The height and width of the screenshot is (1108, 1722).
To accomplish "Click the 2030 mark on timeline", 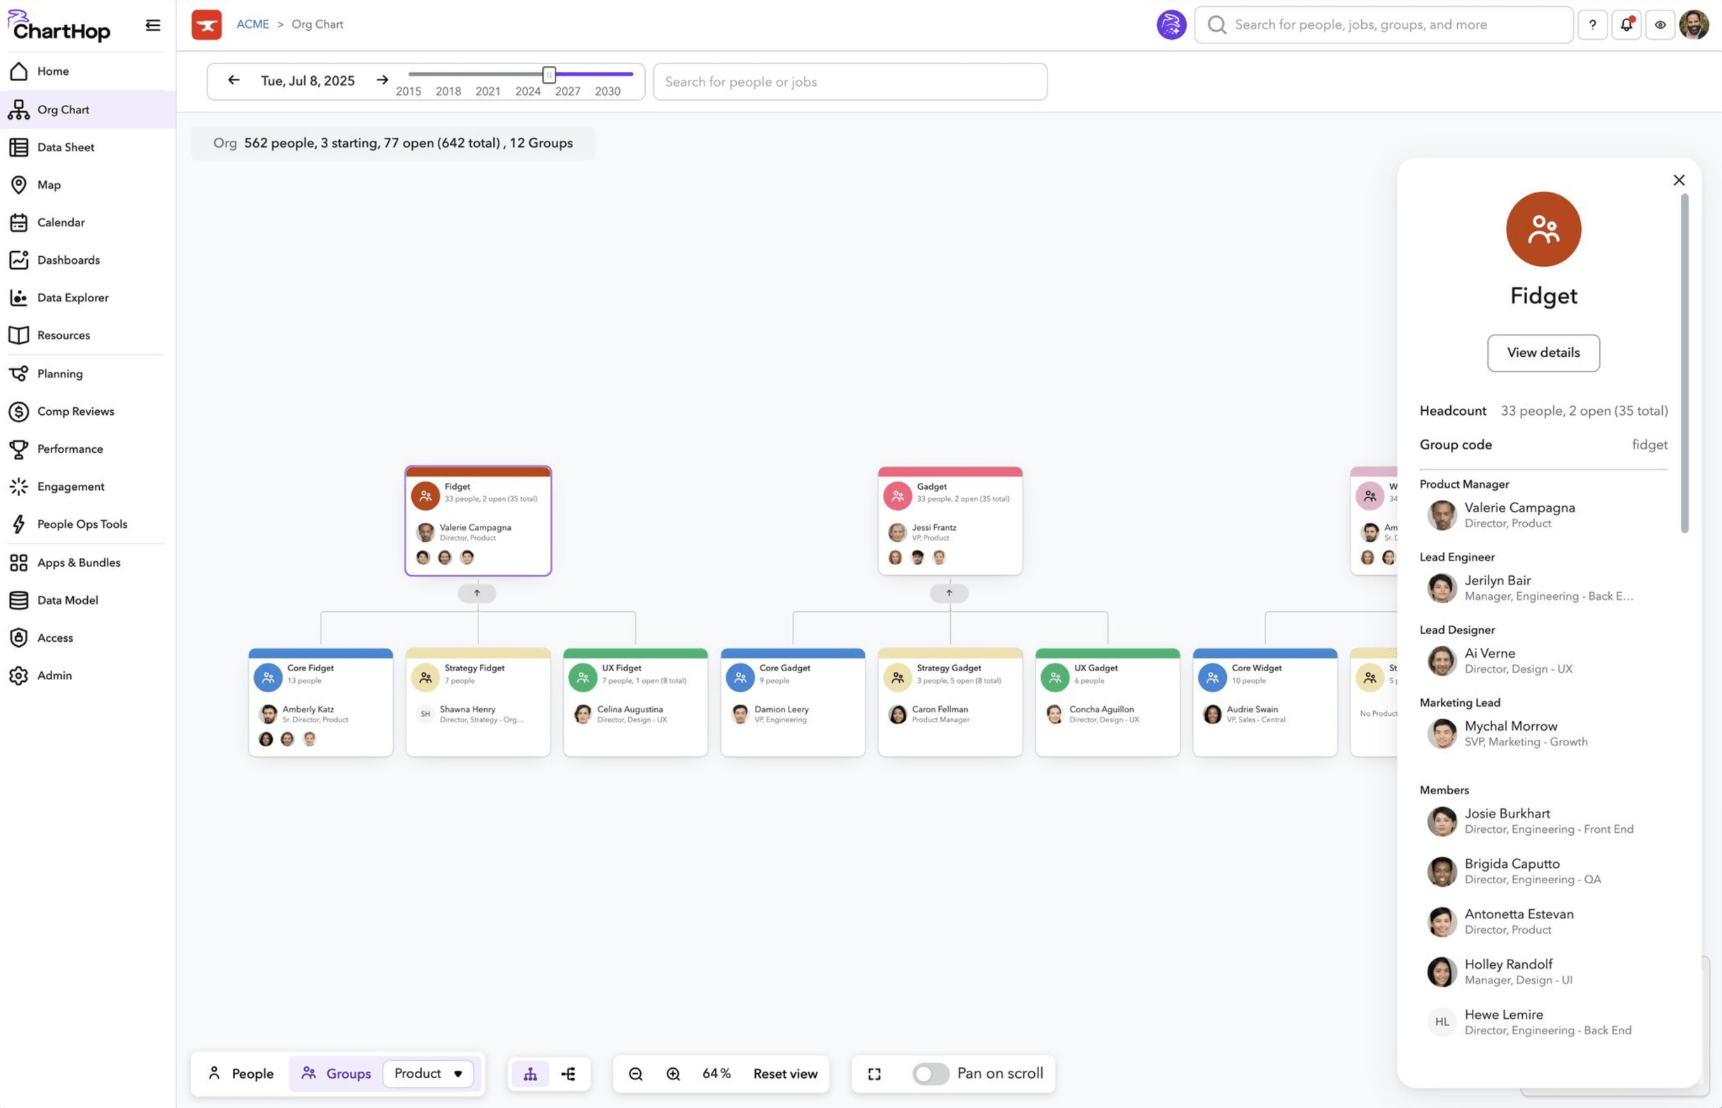I will (608, 91).
